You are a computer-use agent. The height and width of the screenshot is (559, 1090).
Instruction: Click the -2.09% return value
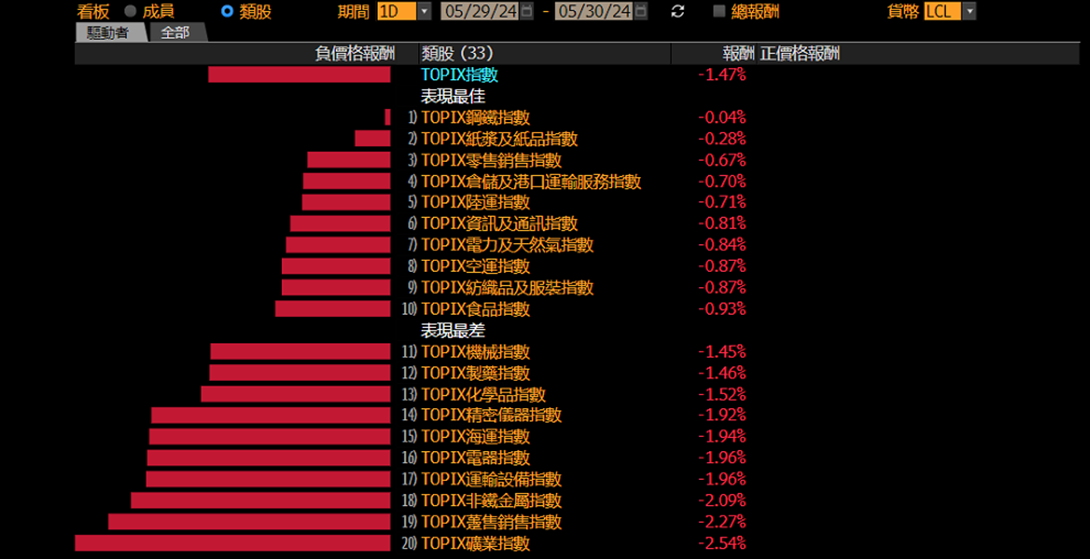[722, 501]
